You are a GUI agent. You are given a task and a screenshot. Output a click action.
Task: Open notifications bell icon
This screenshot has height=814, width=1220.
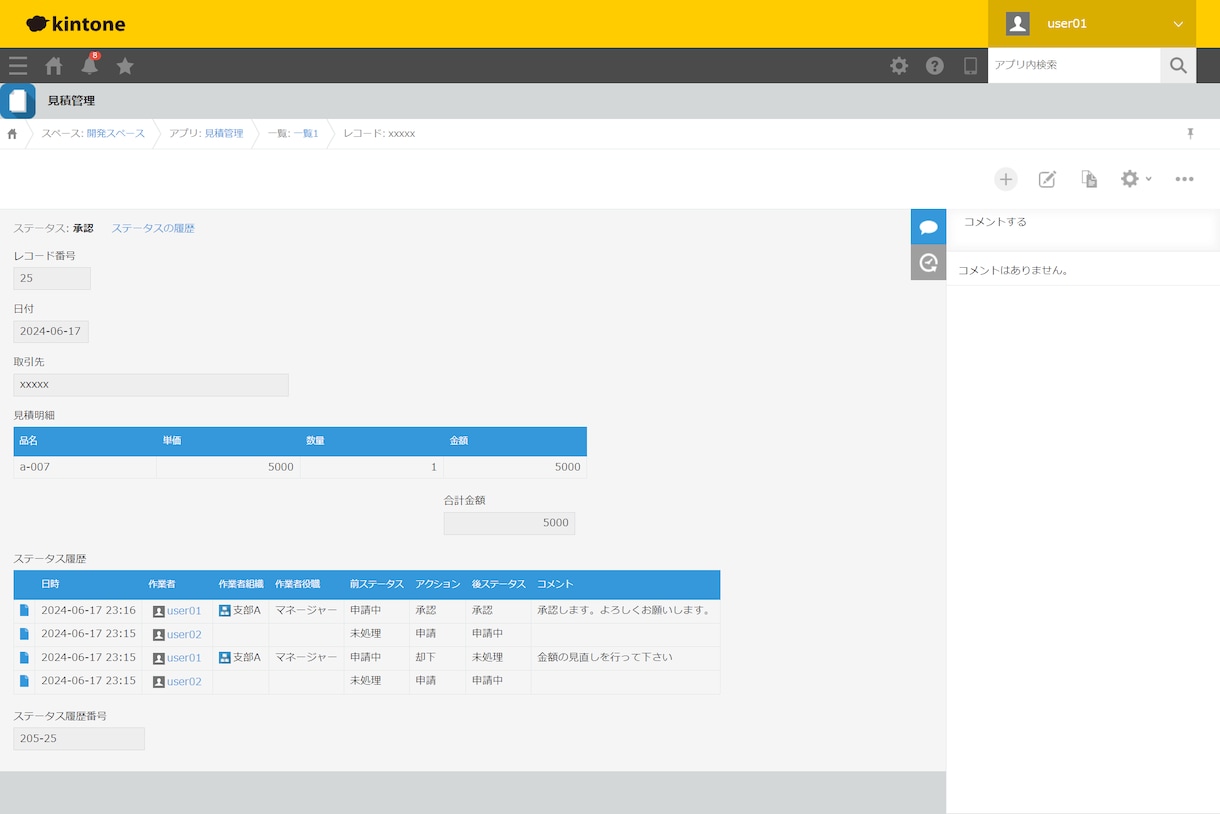[x=90, y=66]
